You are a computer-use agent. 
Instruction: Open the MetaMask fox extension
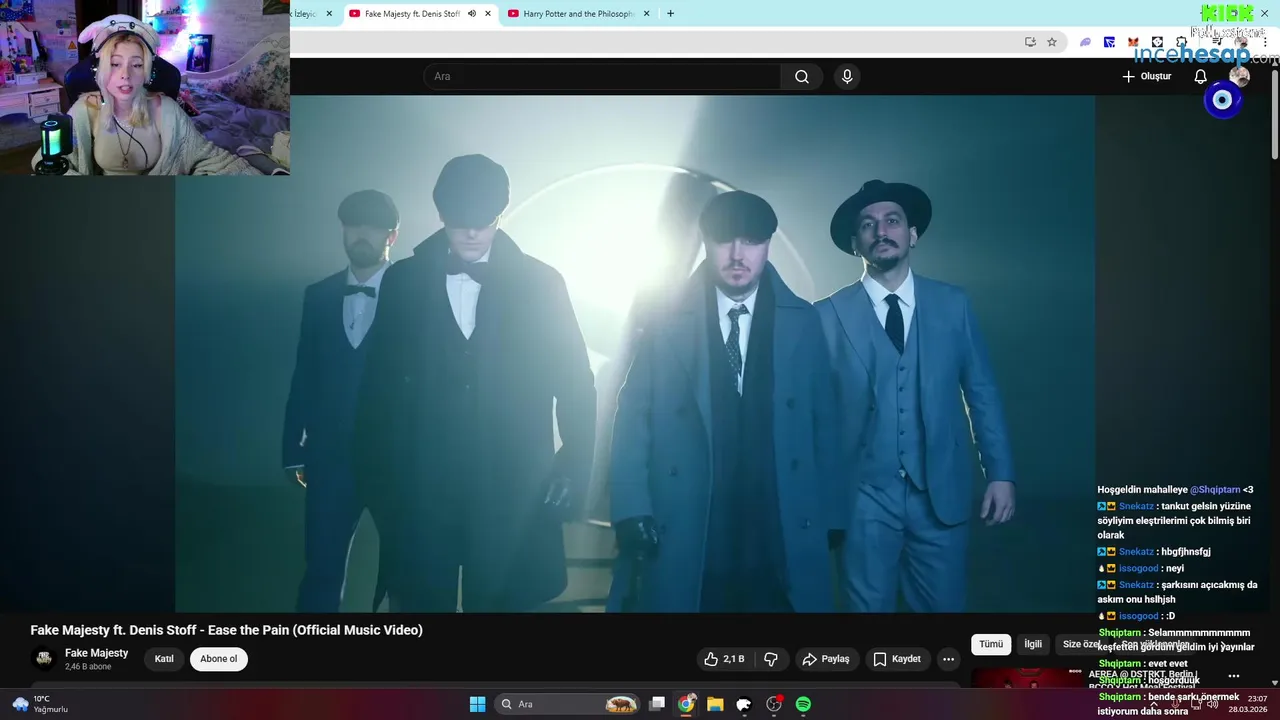click(x=1133, y=42)
